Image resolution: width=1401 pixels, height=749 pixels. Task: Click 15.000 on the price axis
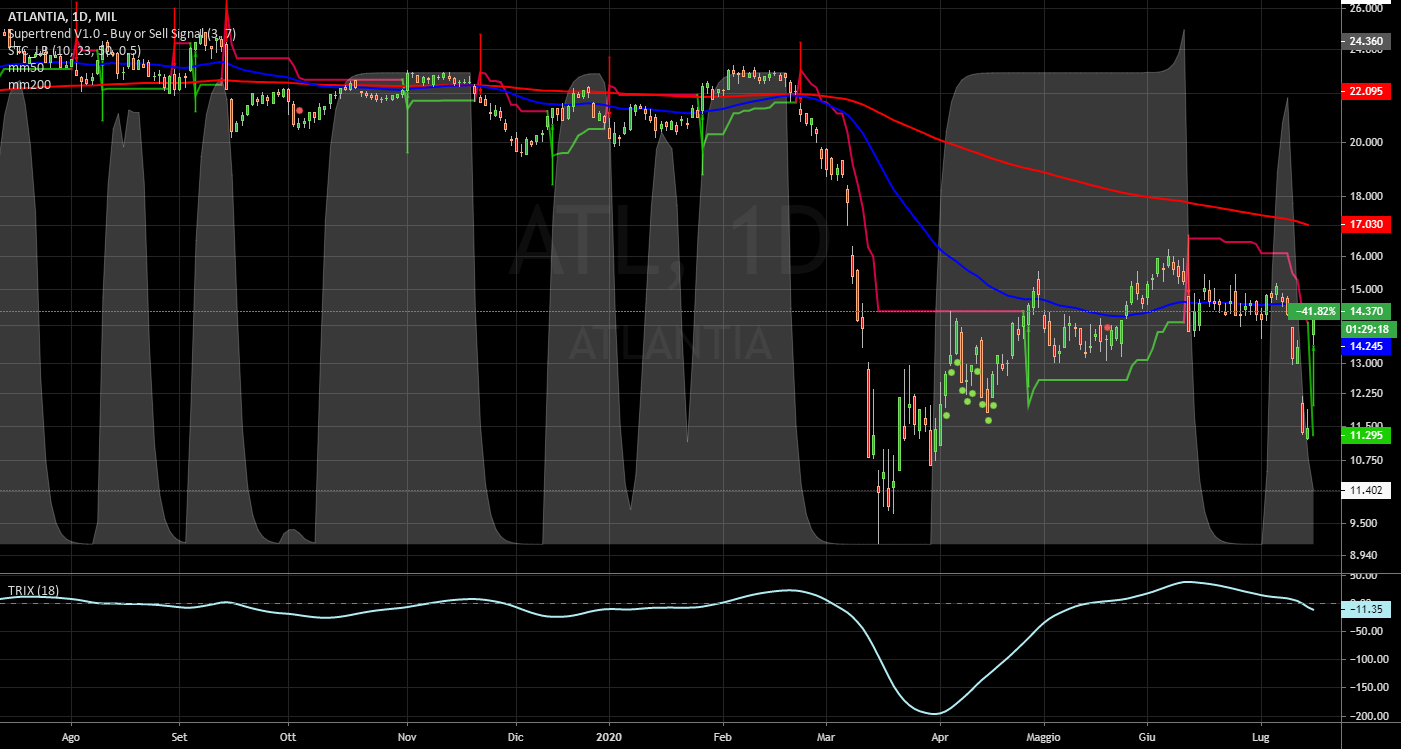(1366, 289)
